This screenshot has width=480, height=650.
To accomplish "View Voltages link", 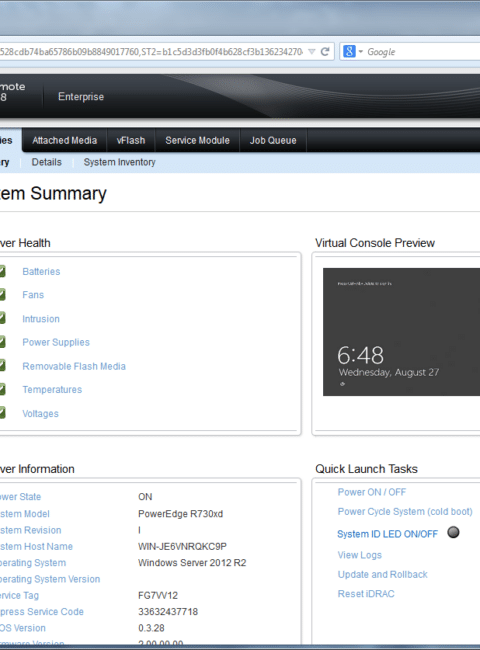I will tap(41, 414).
